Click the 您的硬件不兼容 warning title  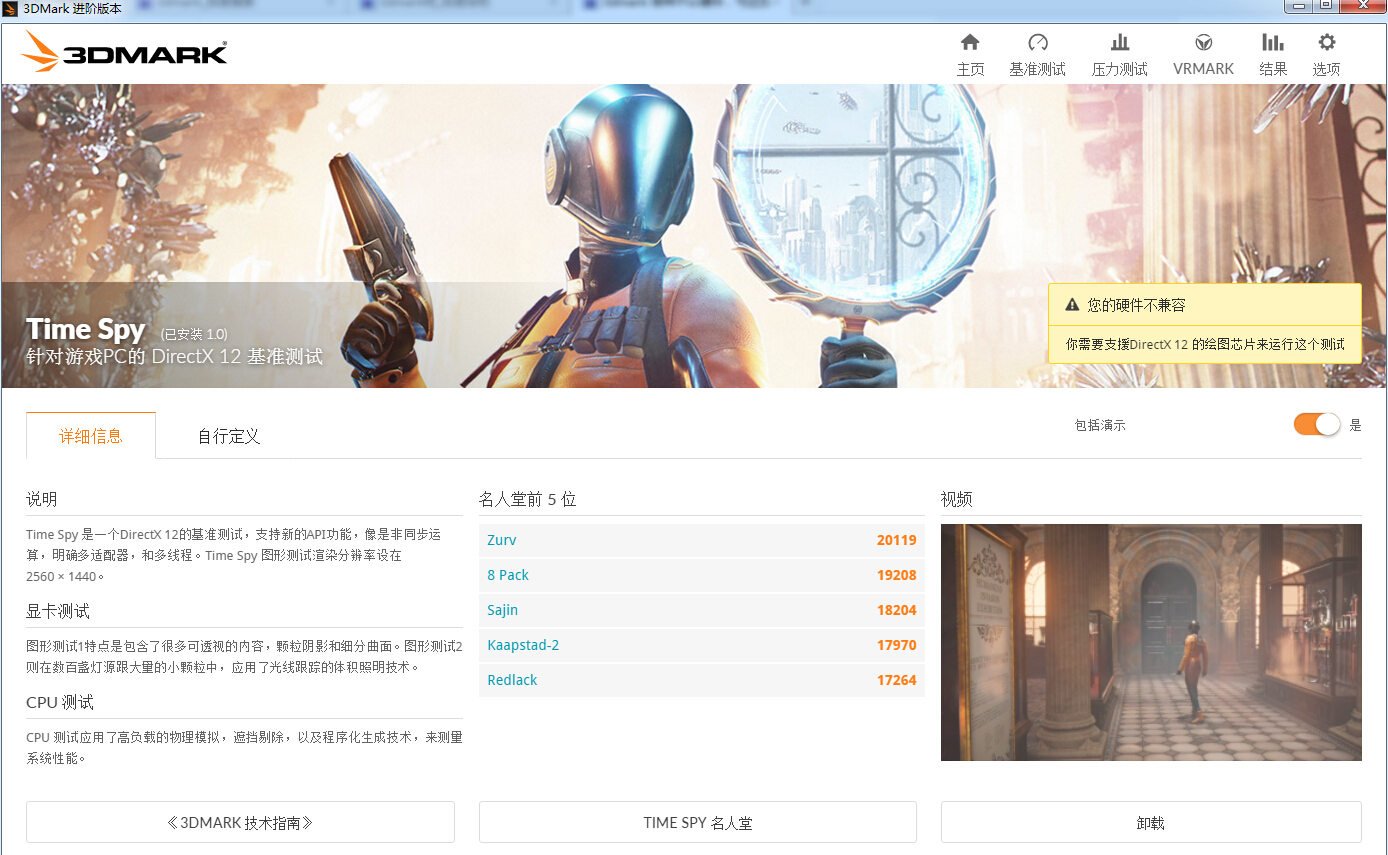pos(1136,305)
